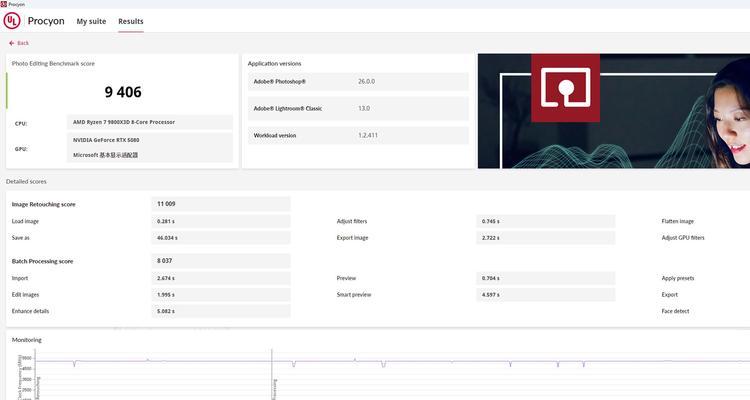Select the overall score 9 406
Screen dimensions: 750x400
[x=123, y=92]
